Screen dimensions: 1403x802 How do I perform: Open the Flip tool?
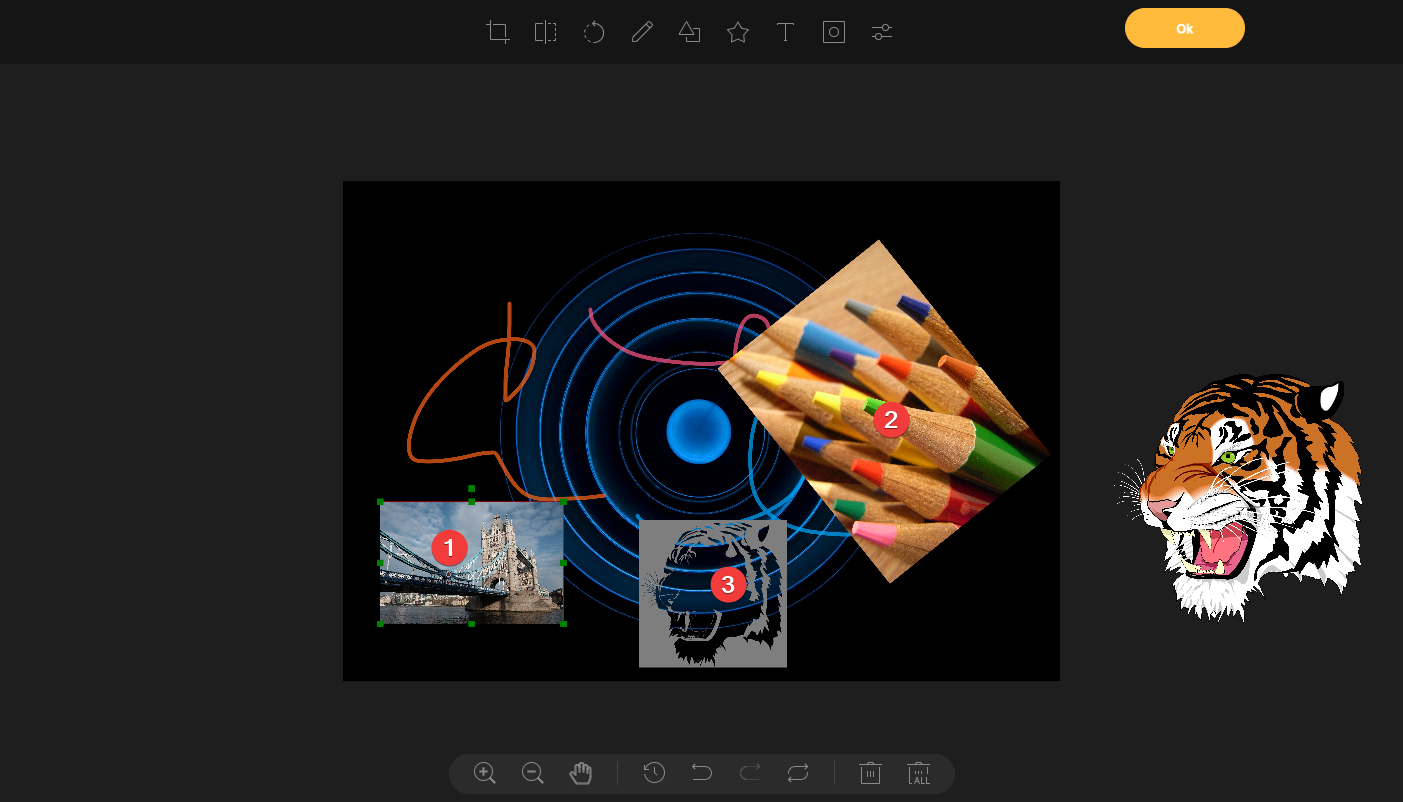pyautogui.click(x=545, y=31)
